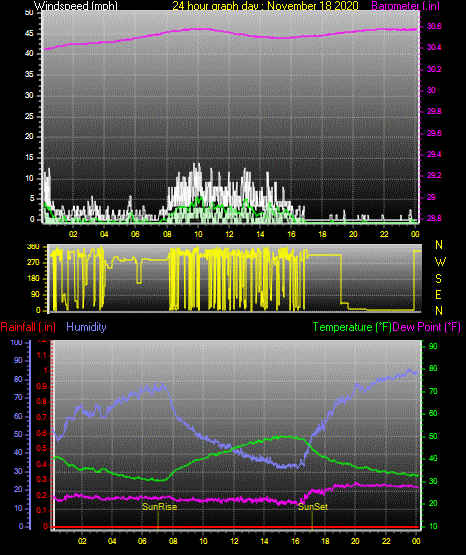Click hour 12 on windspeed time axis
This screenshot has width=466, height=555.
coord(229,234)
